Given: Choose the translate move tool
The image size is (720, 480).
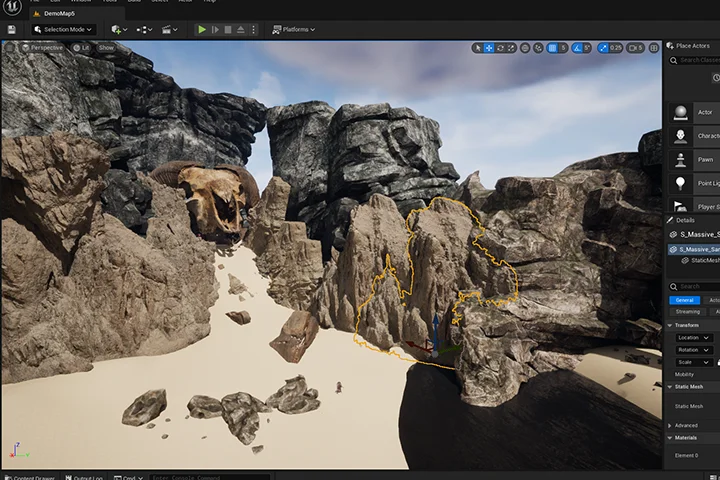Looking at the screenshot, I should 489,48.
